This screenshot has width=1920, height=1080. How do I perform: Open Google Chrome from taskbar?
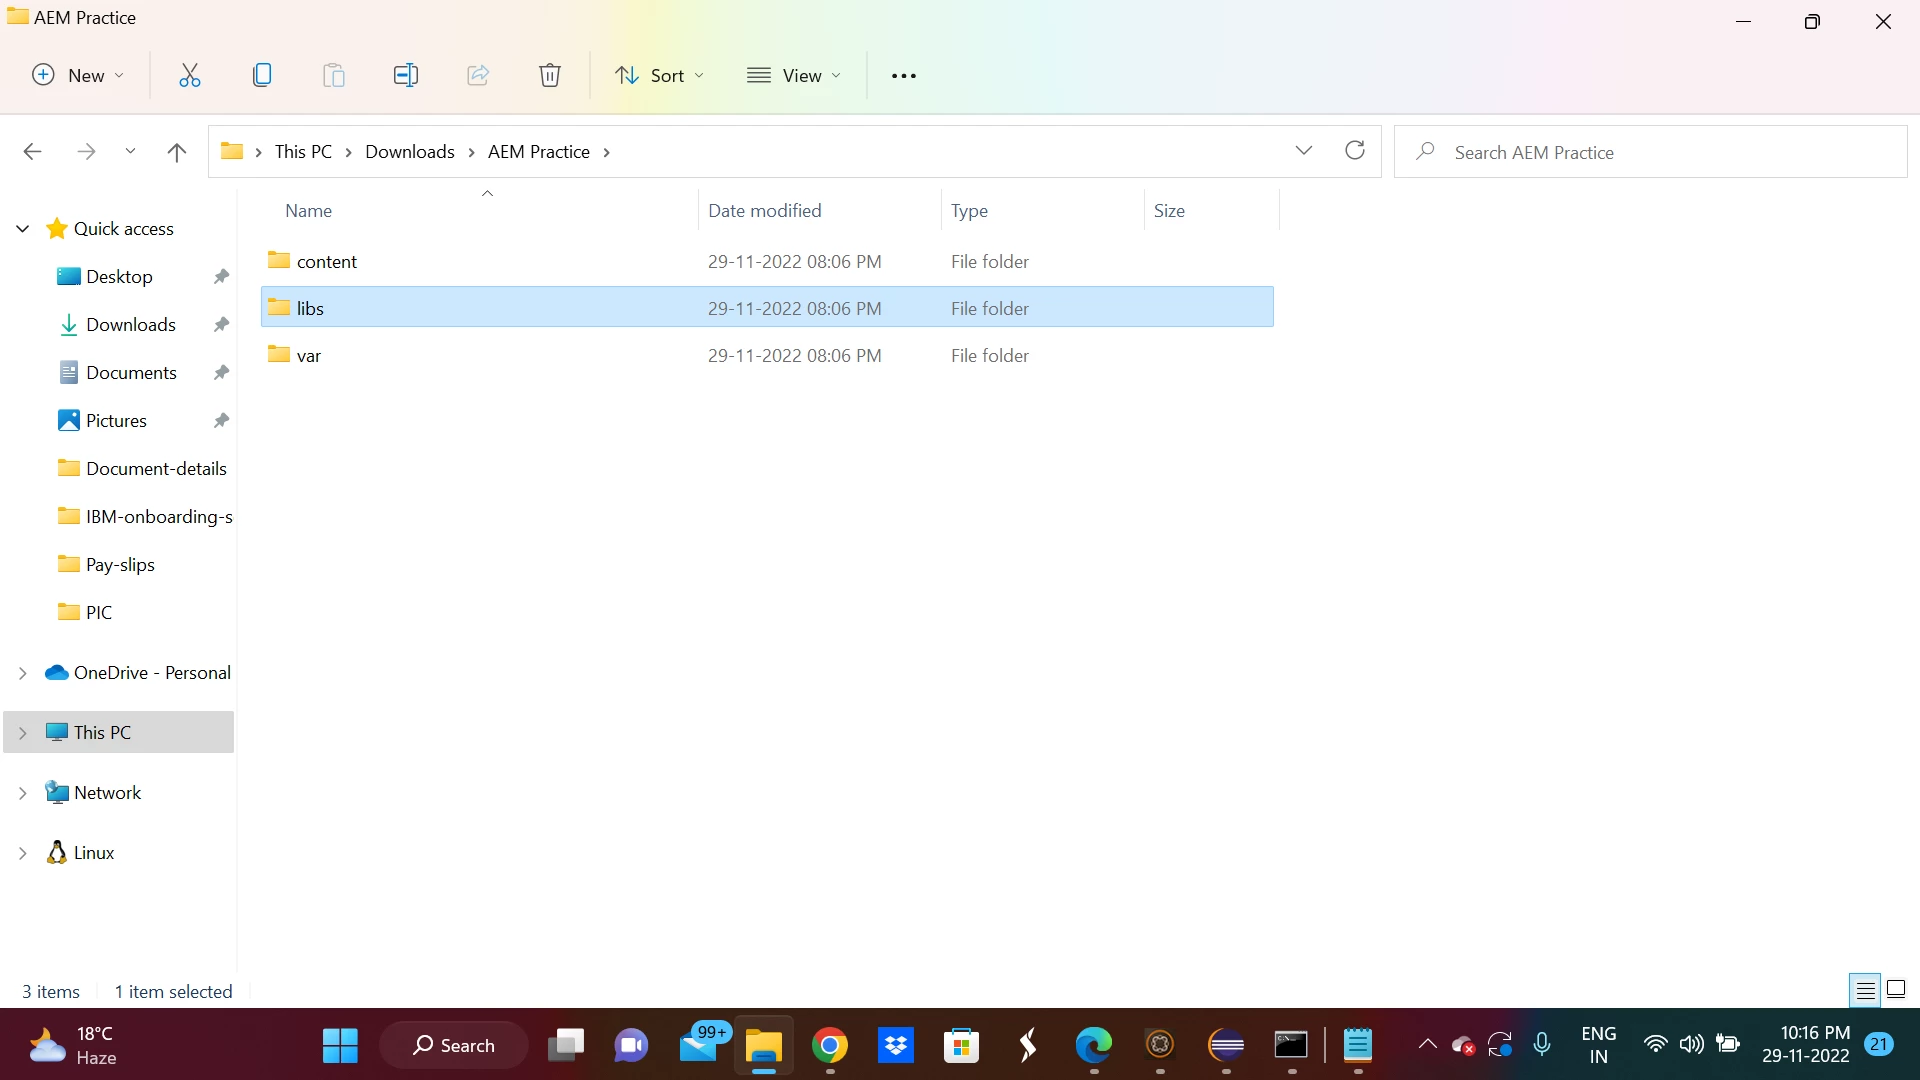coord(829,1046)
